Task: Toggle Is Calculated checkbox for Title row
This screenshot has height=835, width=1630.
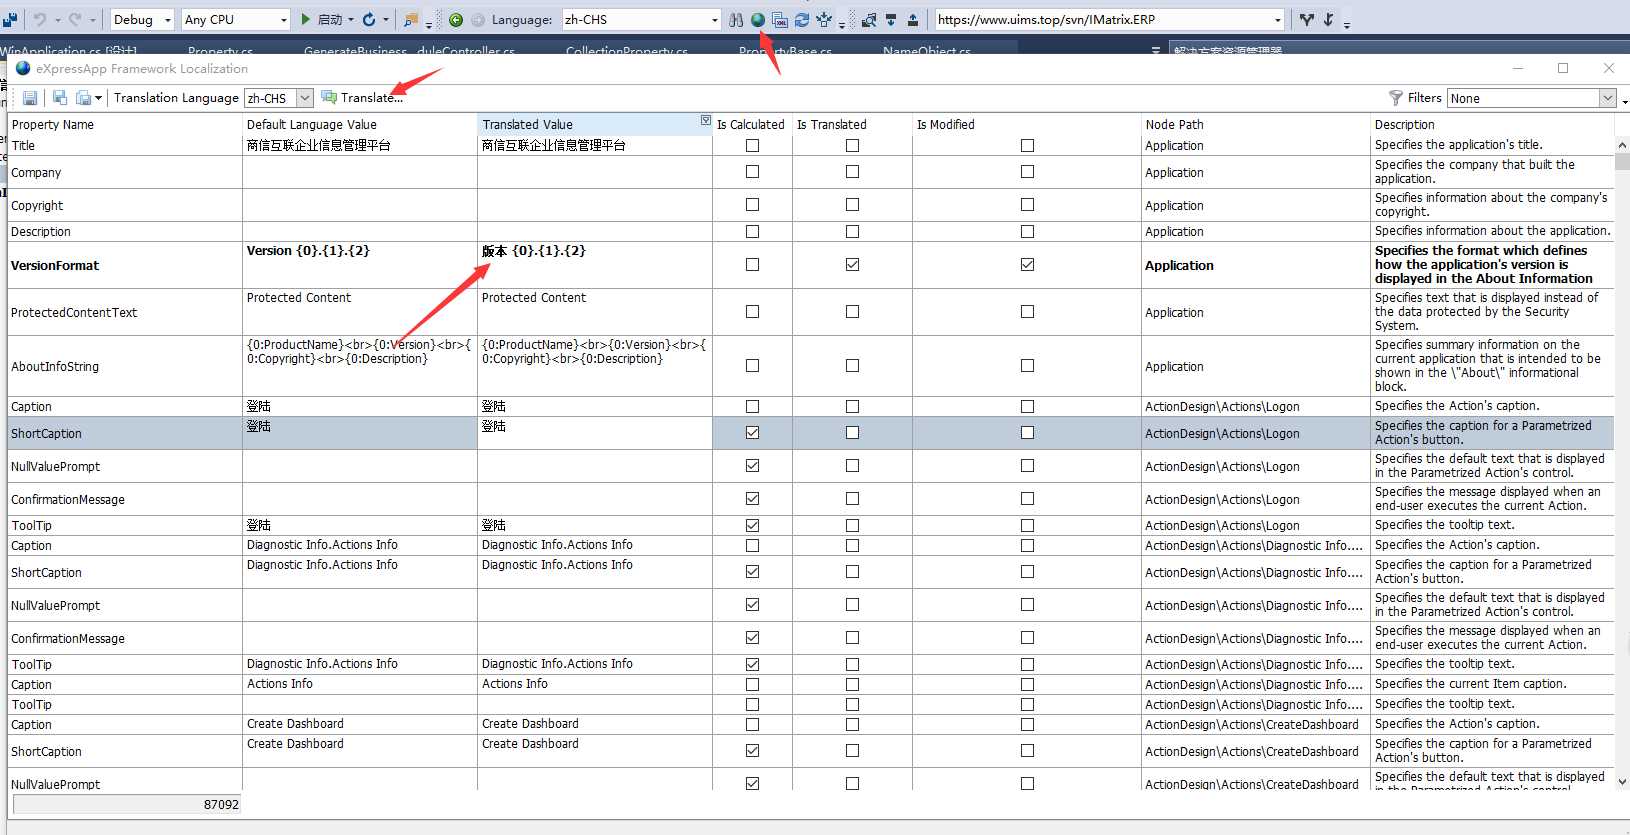Action: (x=752, y=146)
